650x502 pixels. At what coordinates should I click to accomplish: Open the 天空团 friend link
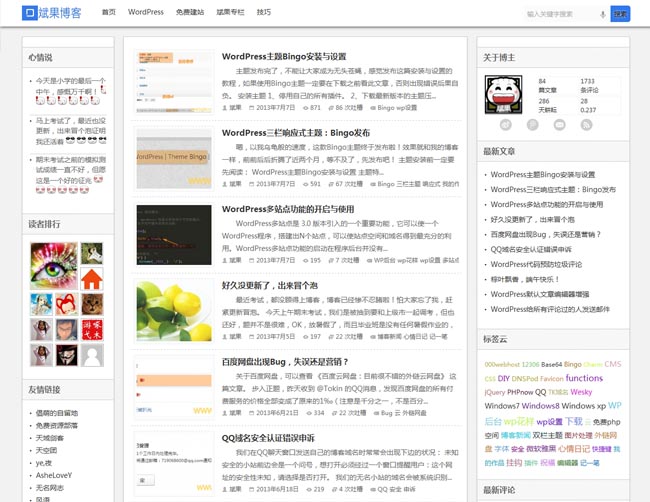click(x=46, y=450)
